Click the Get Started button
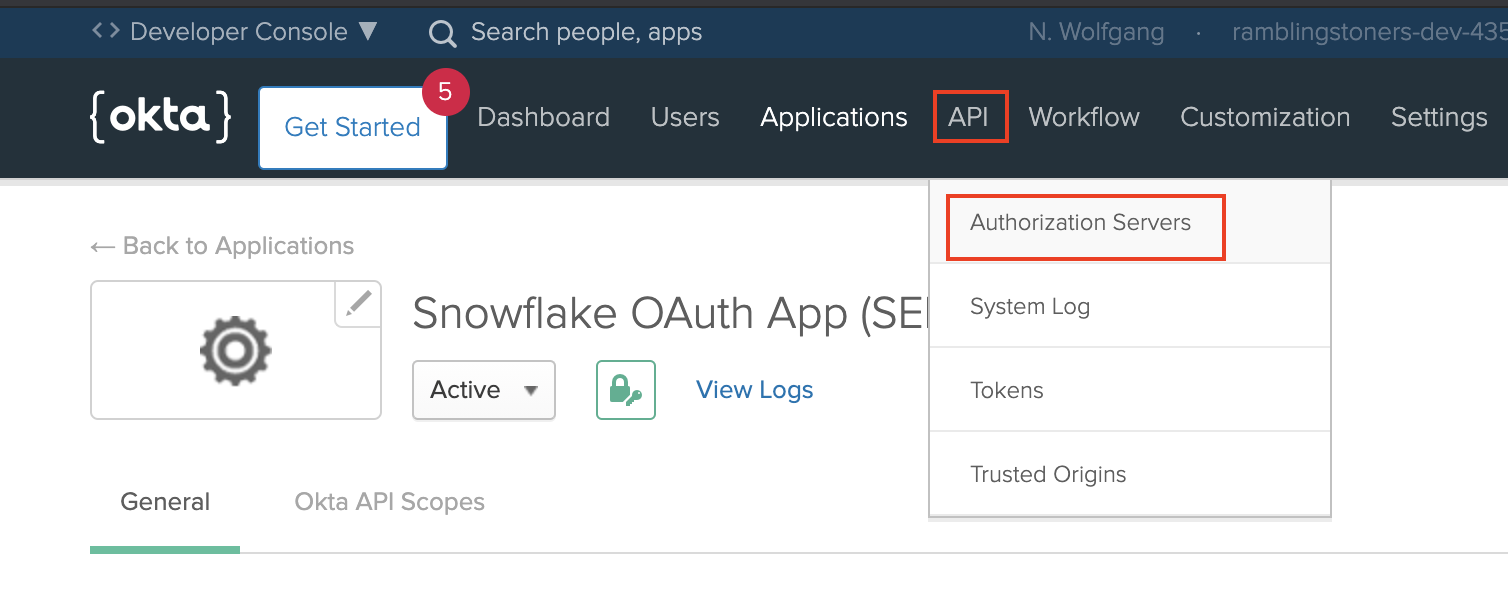The height and width of the screenshot is (606, 1508). click(352, 127)
